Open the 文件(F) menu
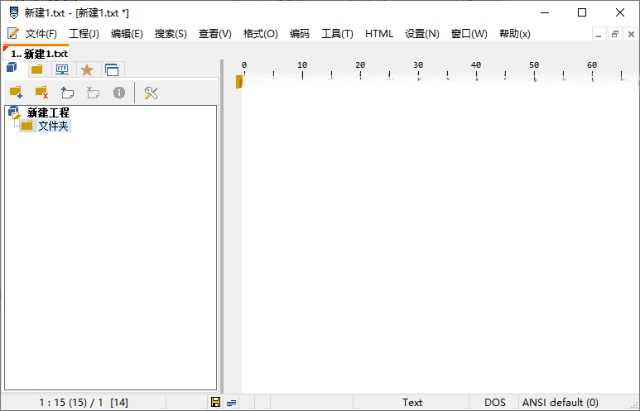Image resolution: width=640 pixels, height=411 pixels. click(x=41, y=34)
